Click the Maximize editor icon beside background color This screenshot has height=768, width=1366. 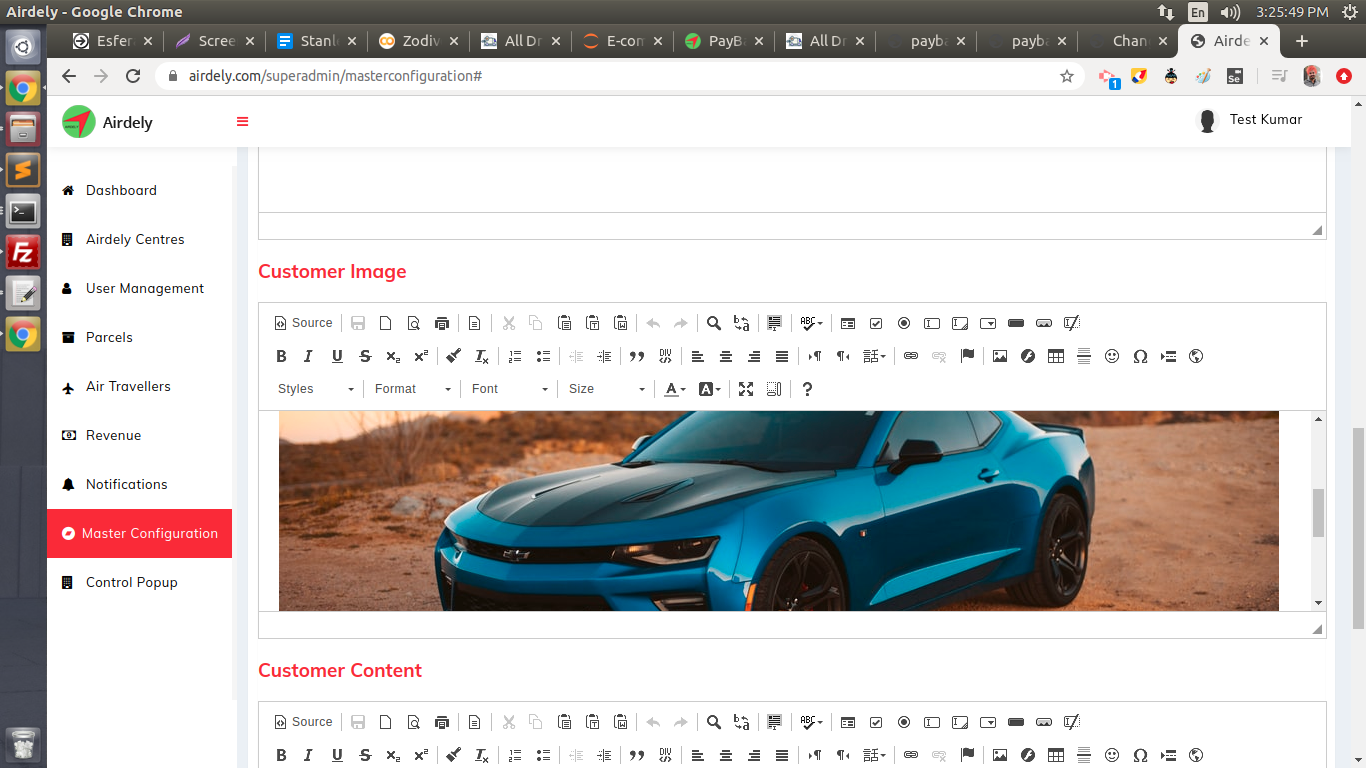(x=746, y=389)
